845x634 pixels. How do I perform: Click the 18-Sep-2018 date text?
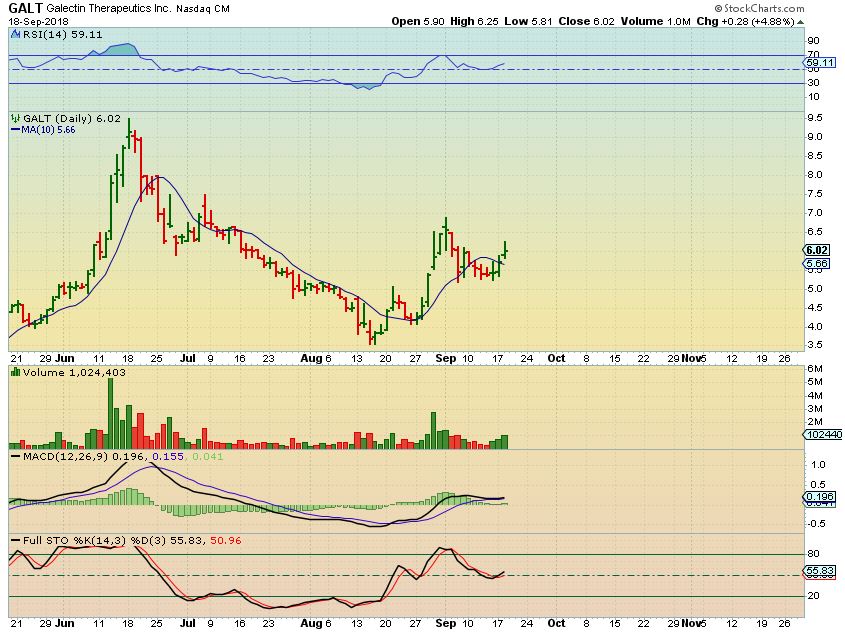point(38,22)
